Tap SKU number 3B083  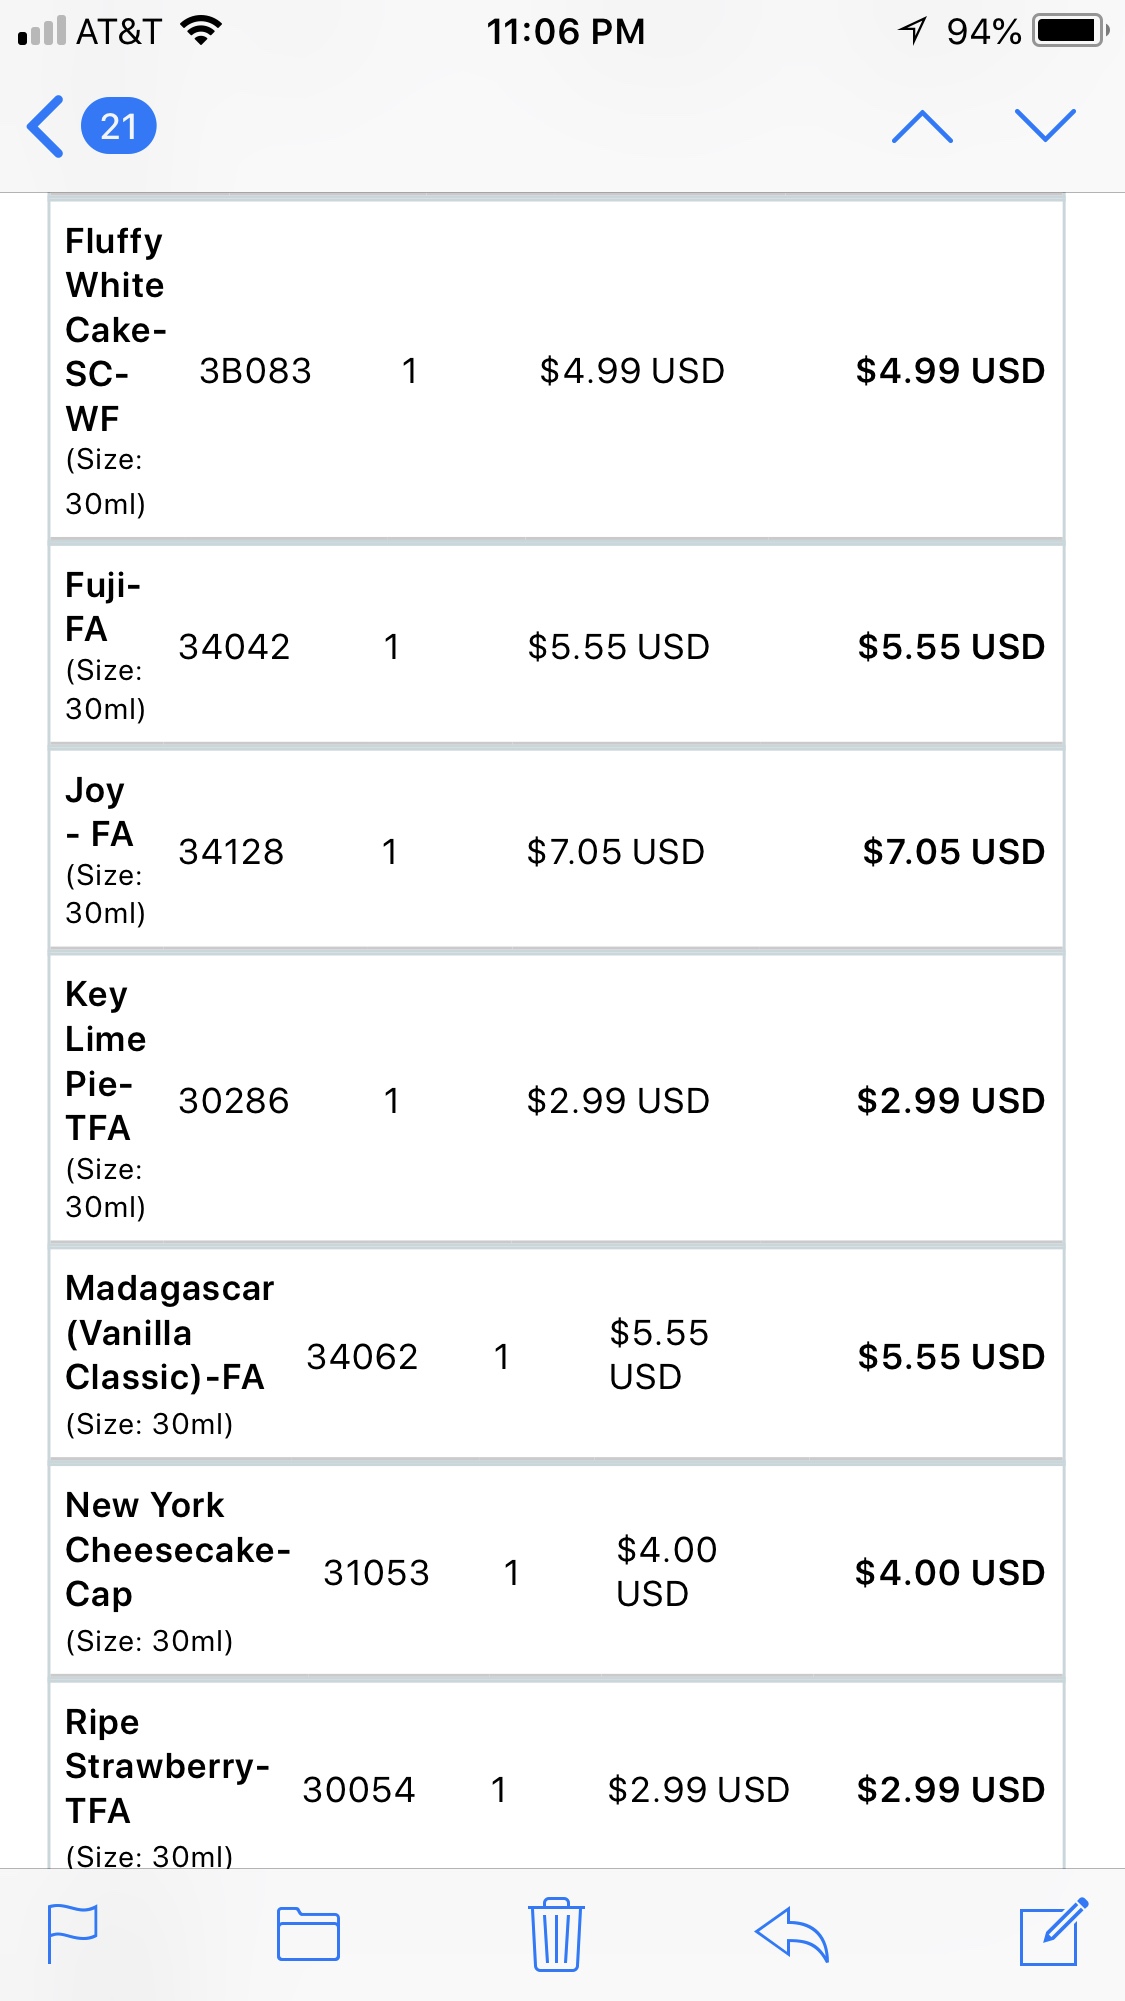[x=255, y=371]
